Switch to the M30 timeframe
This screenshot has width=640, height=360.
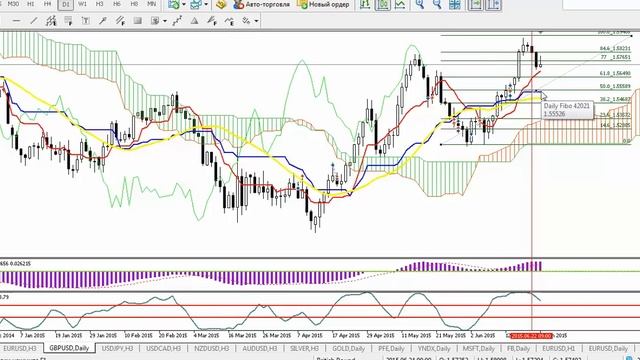pos(13,4)
